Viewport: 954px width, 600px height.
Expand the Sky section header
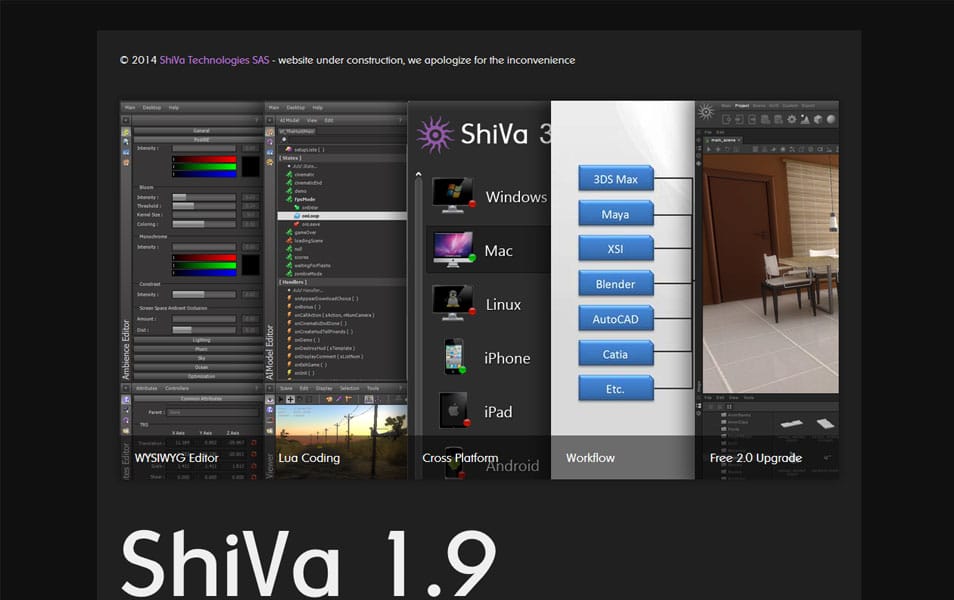[x=198, y=358]
